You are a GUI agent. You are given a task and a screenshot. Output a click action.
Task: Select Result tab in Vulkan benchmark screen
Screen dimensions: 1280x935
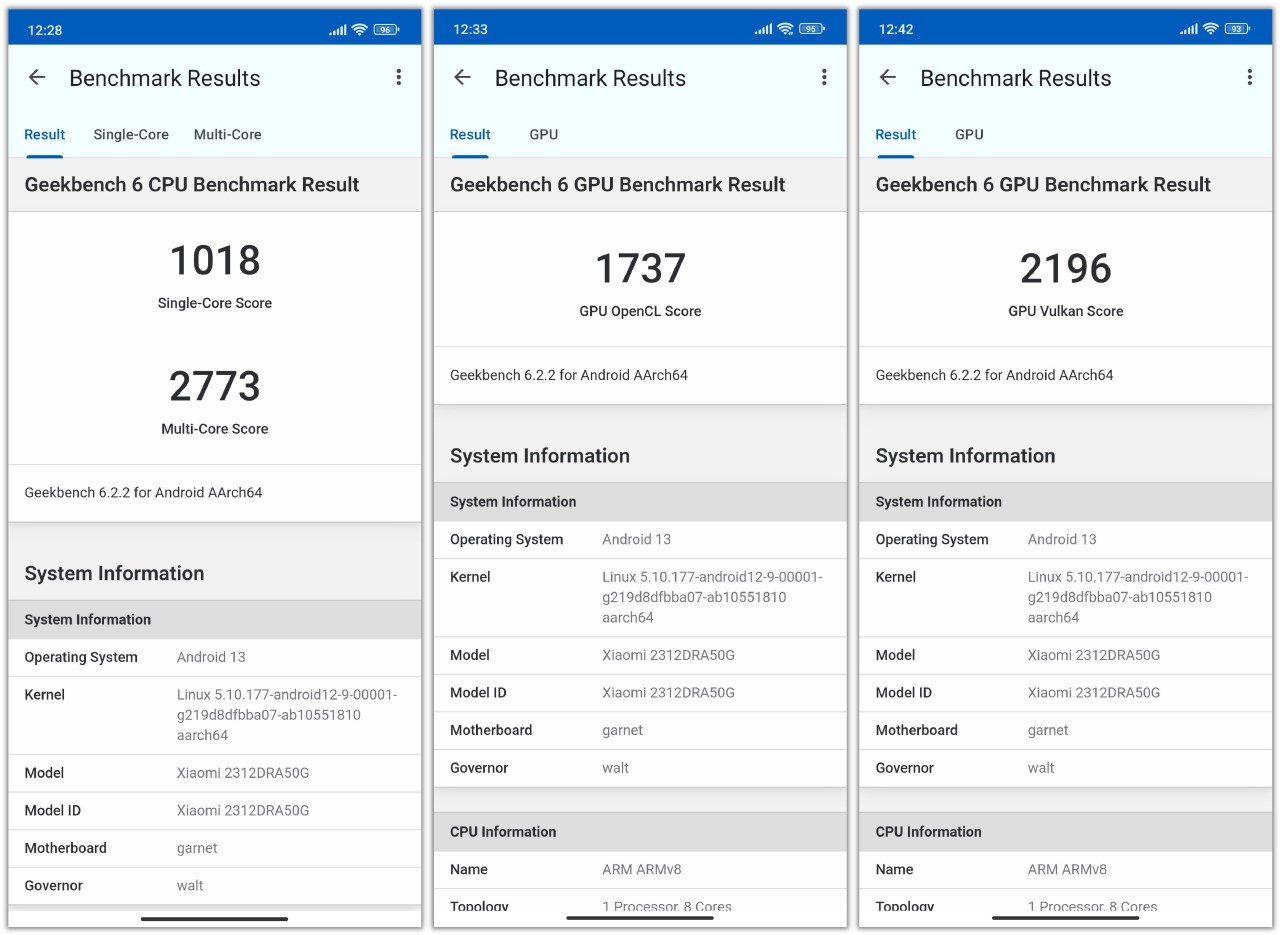point(895,134)
